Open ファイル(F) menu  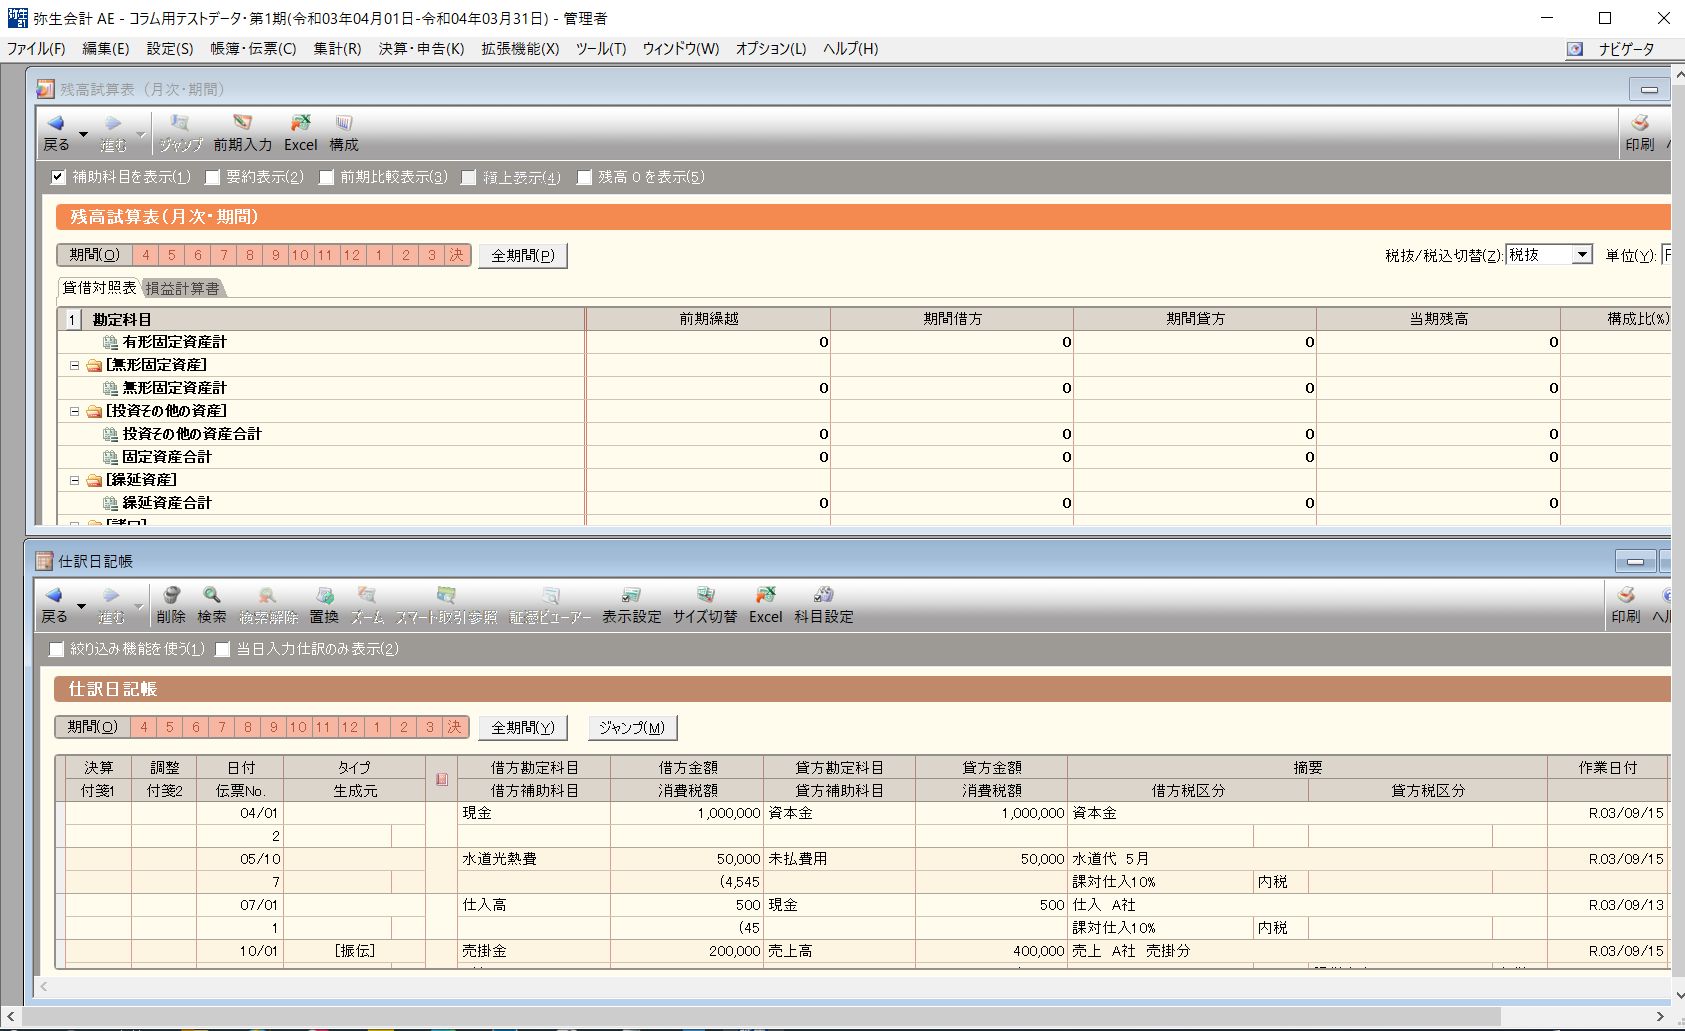pyautogui.click(x=36, y=49)
